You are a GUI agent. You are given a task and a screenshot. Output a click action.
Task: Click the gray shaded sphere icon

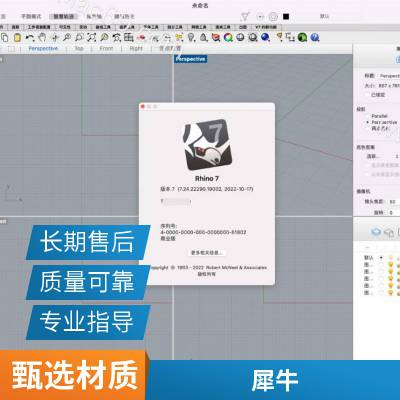[240, 37]
